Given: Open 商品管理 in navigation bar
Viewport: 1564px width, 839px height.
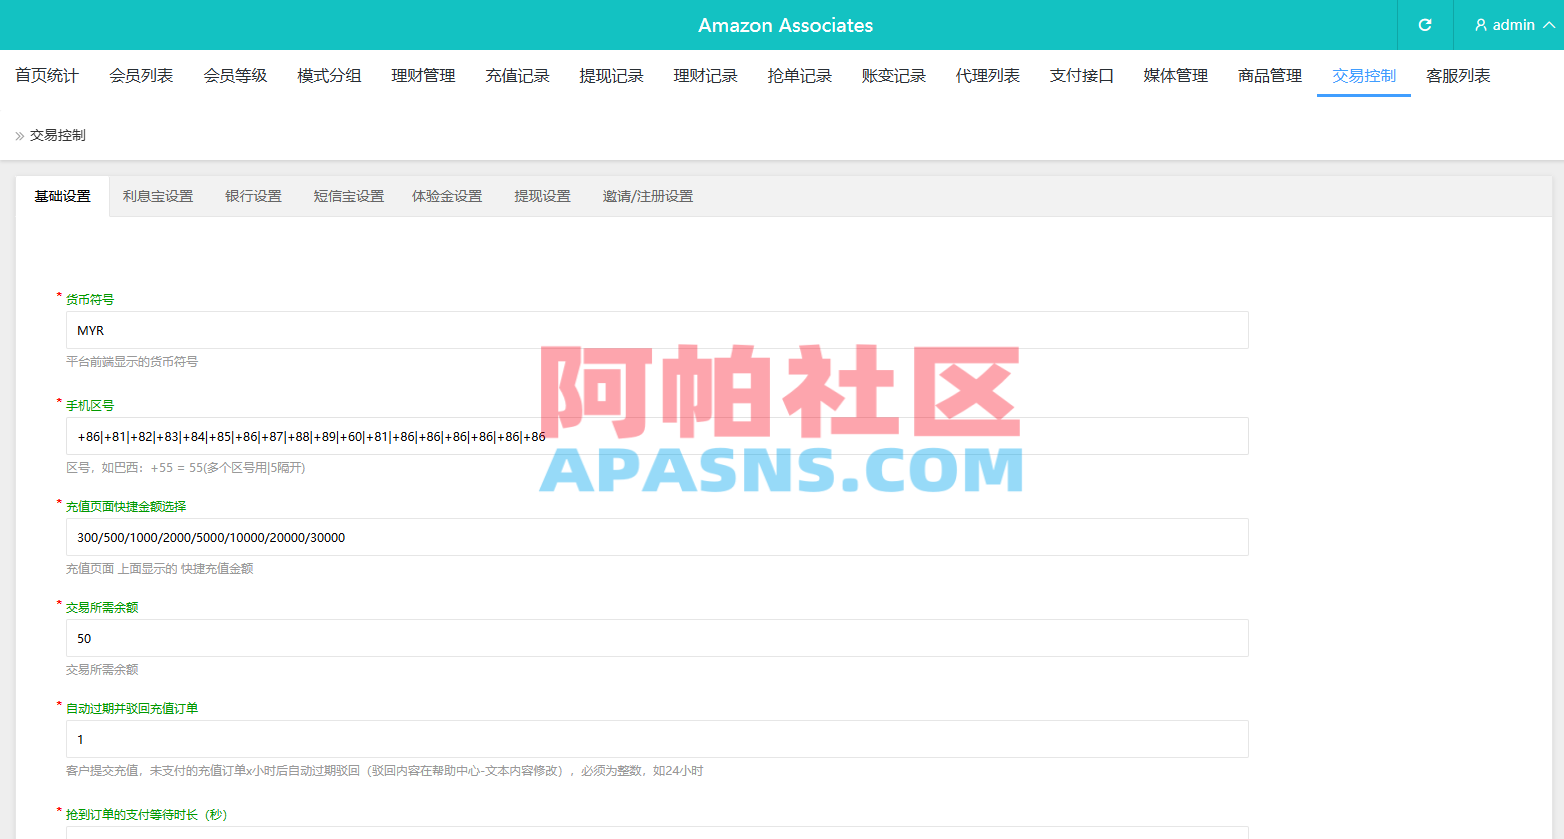Looking at the screenshot, I should coord(1269,76).
